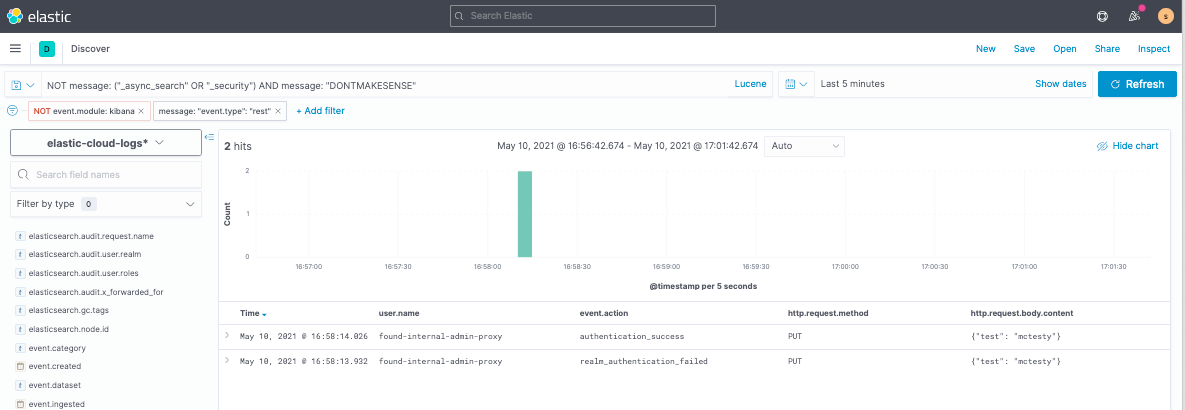
Task: Click the Inspect menu item
Action: click(x=1154, y=49)
